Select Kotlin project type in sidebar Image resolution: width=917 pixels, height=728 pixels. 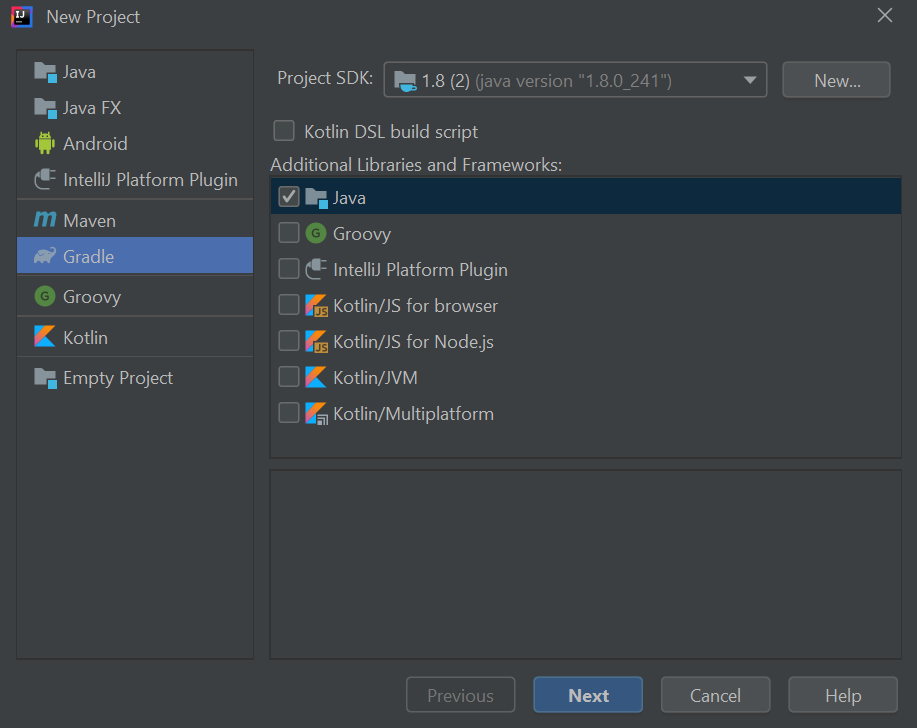(x=135, y=337)
